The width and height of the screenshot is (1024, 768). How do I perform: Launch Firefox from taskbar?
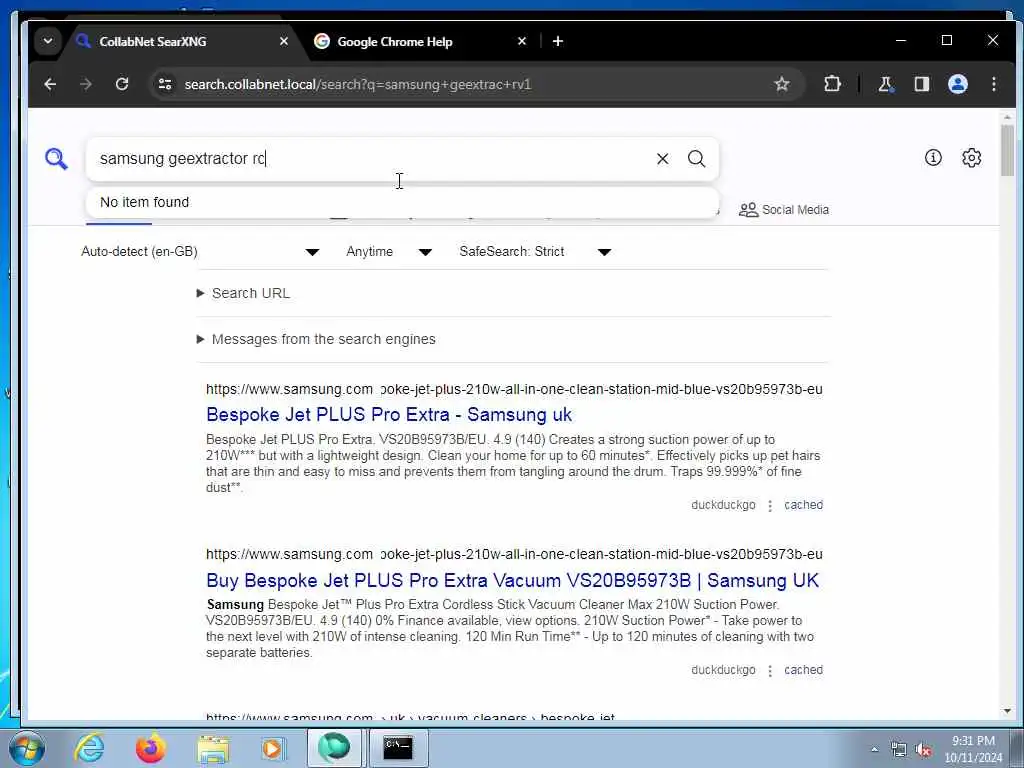(x=150, y=748)
